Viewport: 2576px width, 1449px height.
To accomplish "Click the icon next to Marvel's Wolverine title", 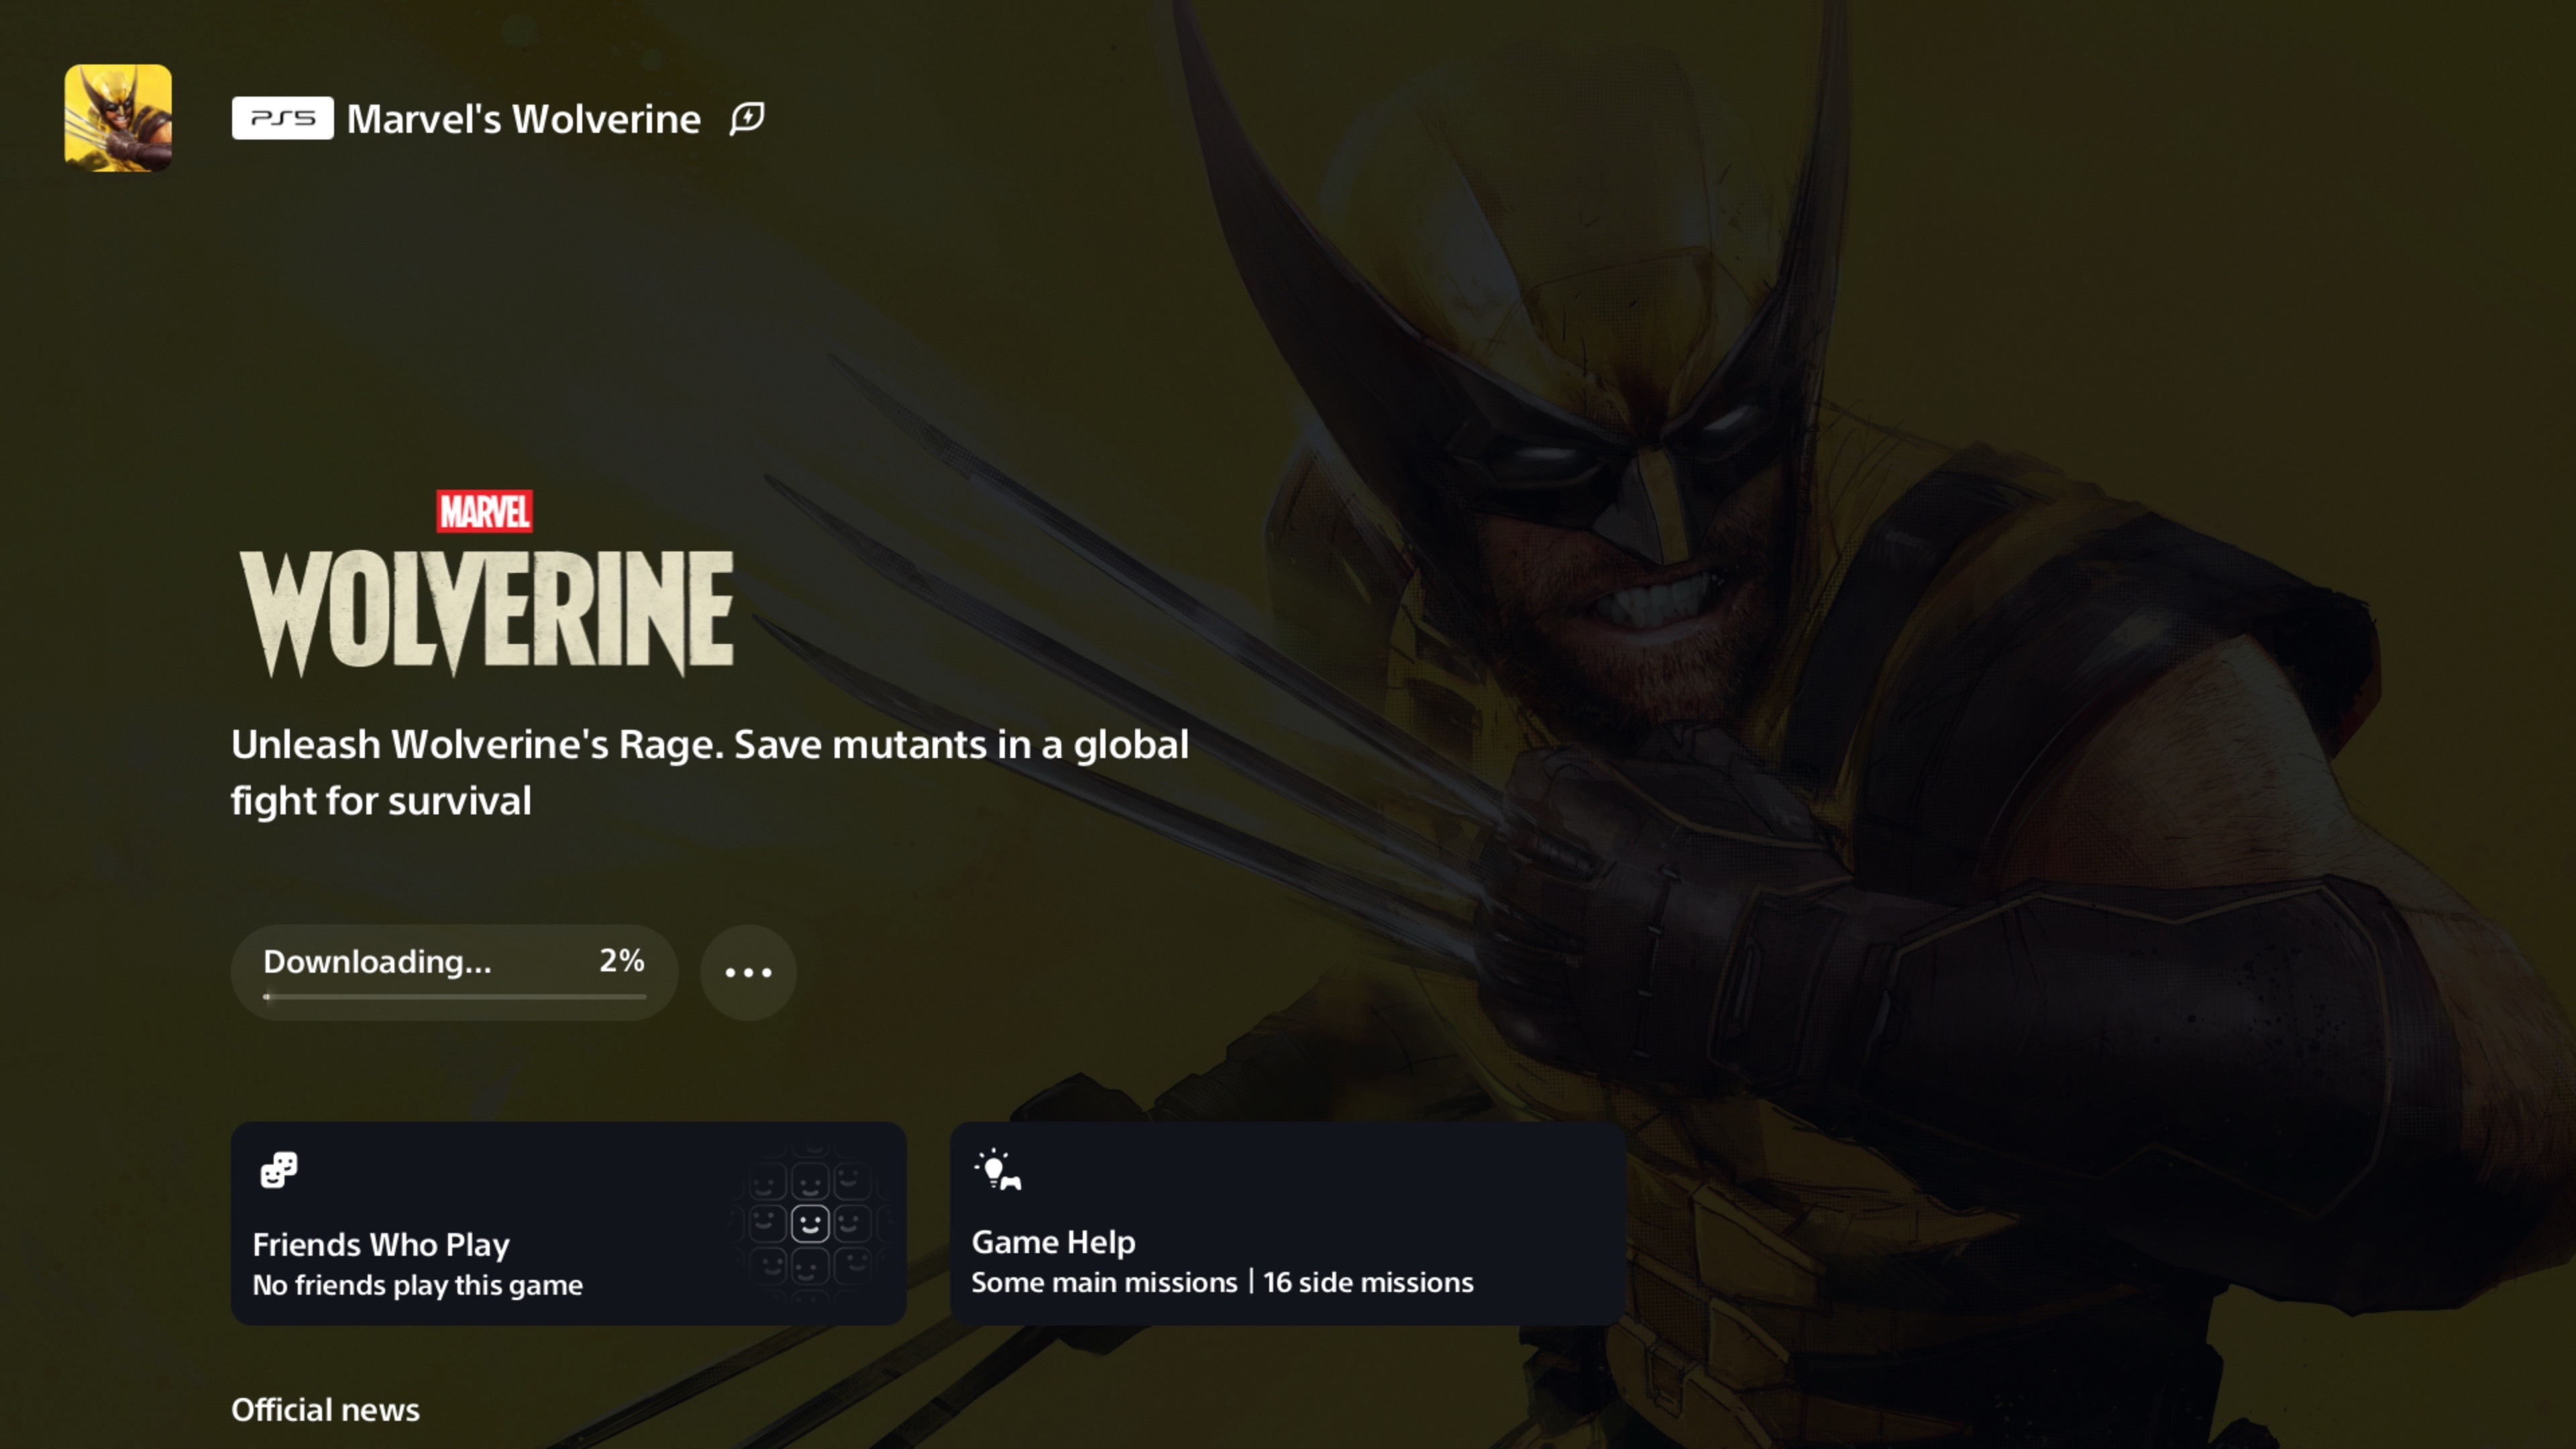I will coord(747,118).
